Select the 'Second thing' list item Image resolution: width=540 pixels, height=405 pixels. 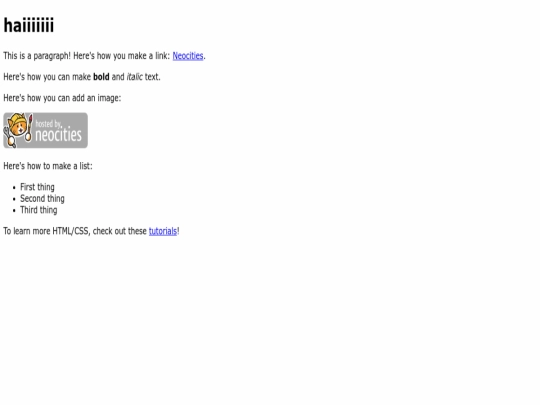pyautogui.click(x=42, y=199)
